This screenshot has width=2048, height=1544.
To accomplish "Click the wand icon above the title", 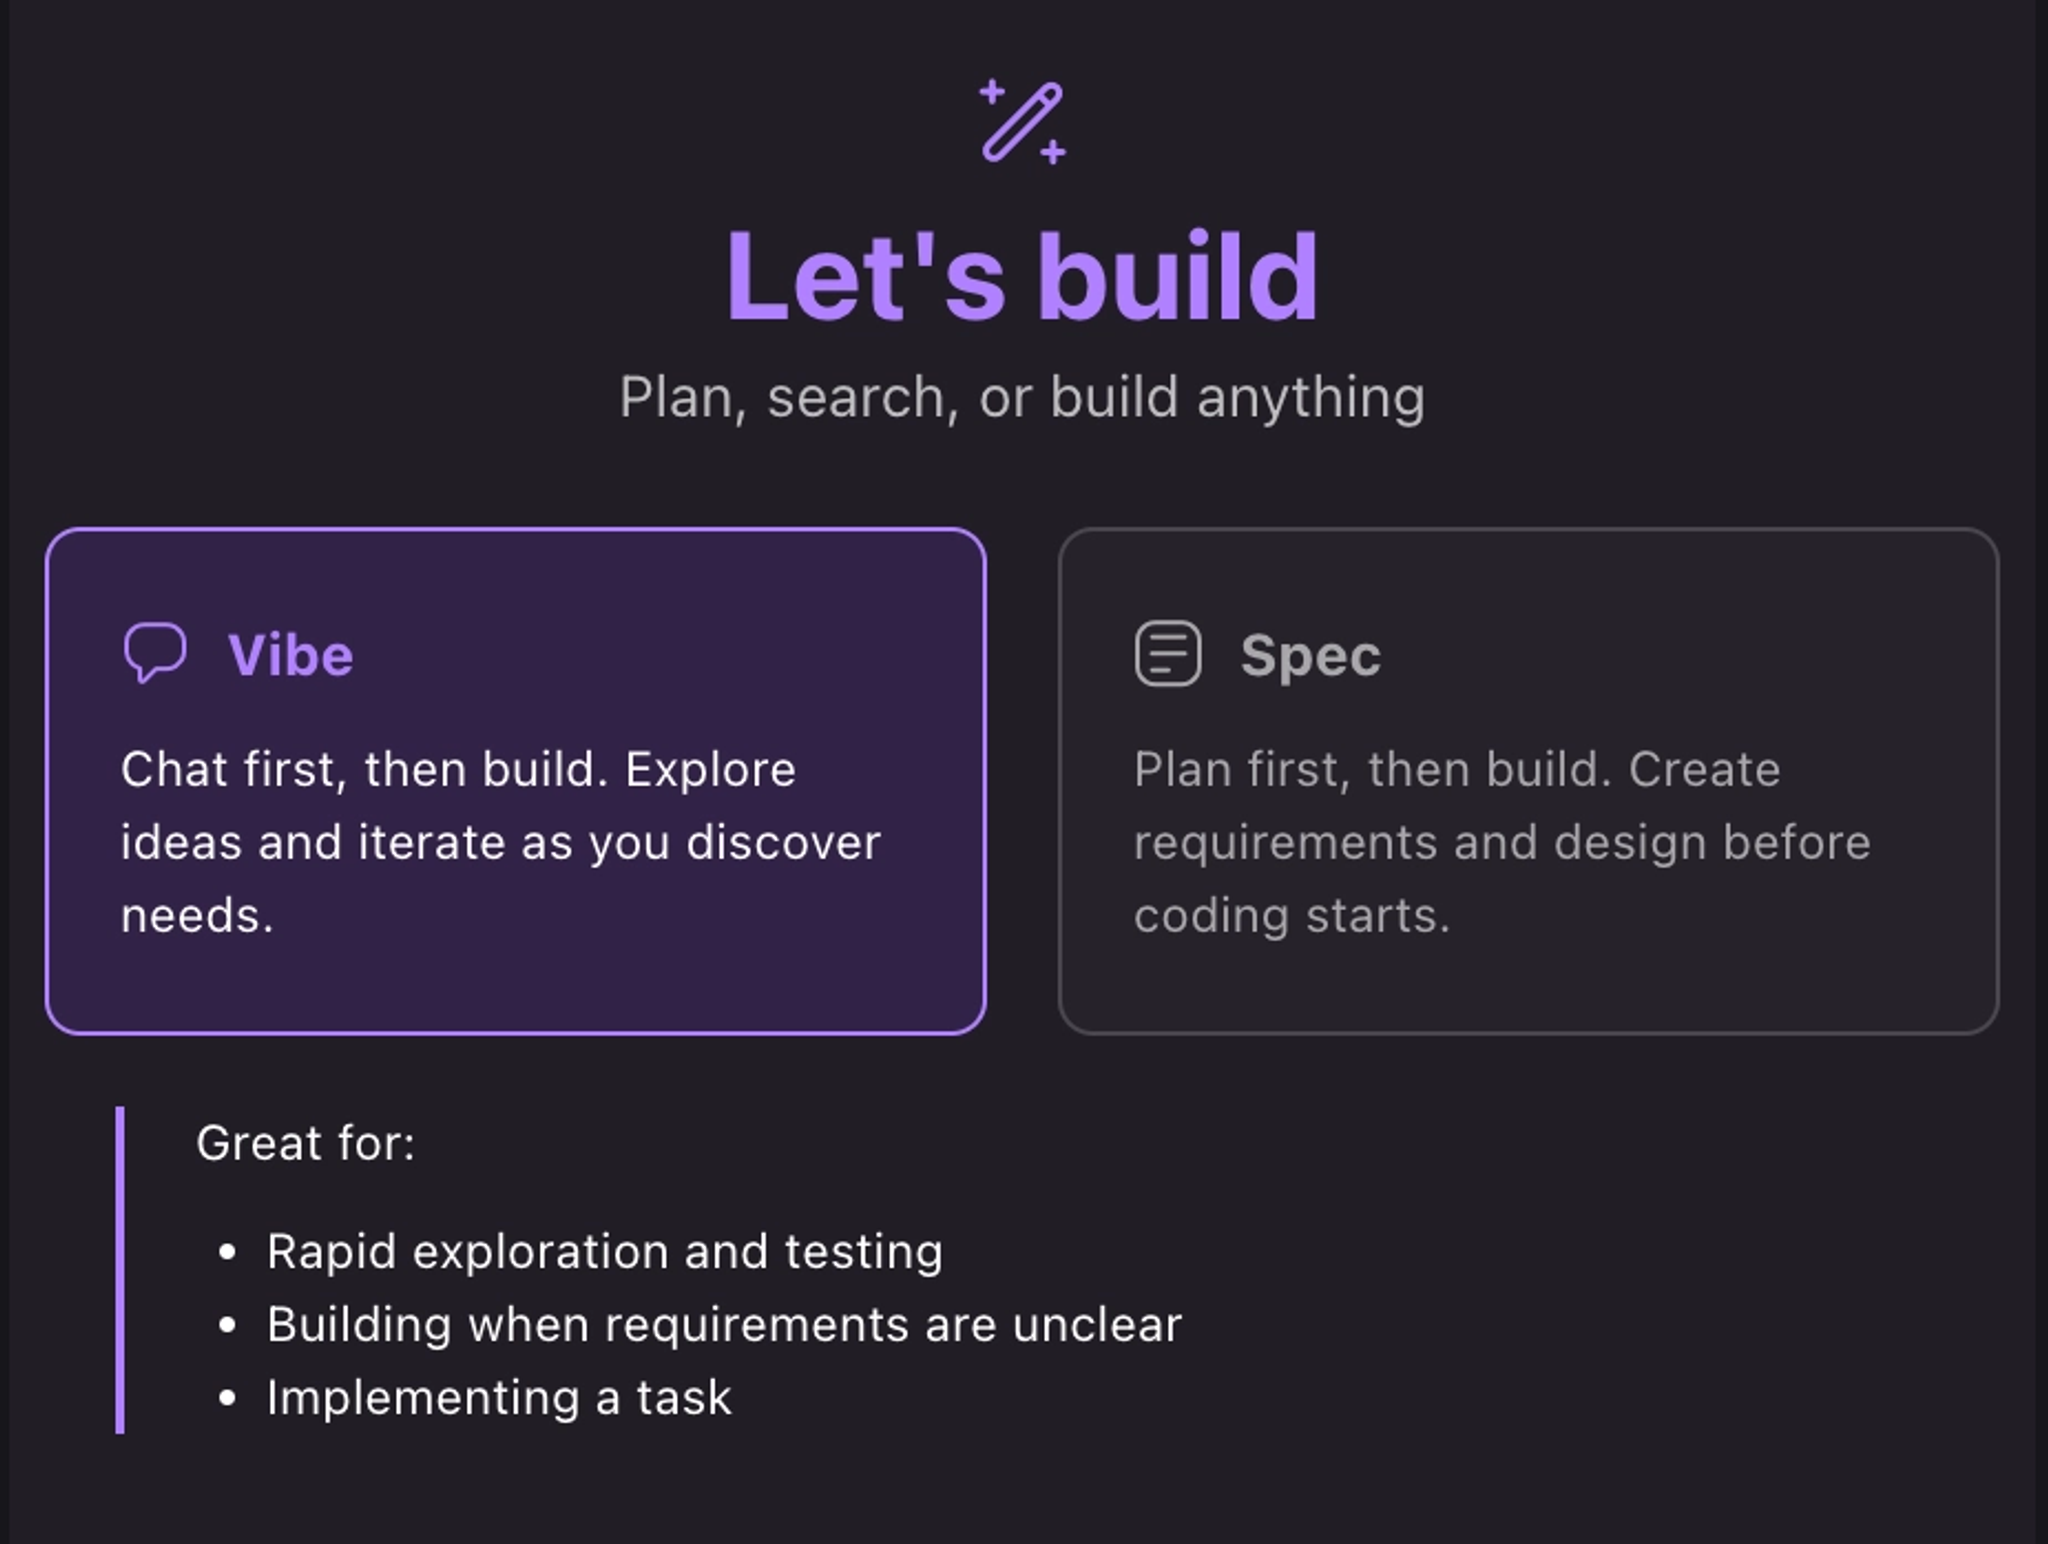I will pyautogui.click(x=1022, y=120).
